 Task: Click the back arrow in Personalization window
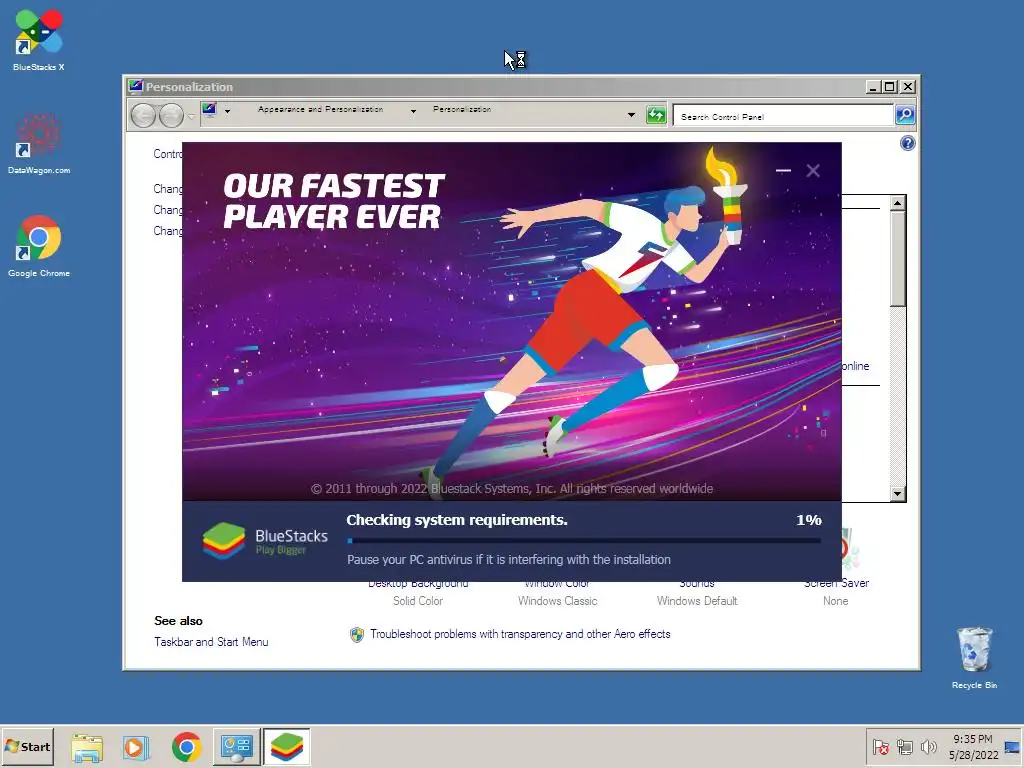point(143,116)
